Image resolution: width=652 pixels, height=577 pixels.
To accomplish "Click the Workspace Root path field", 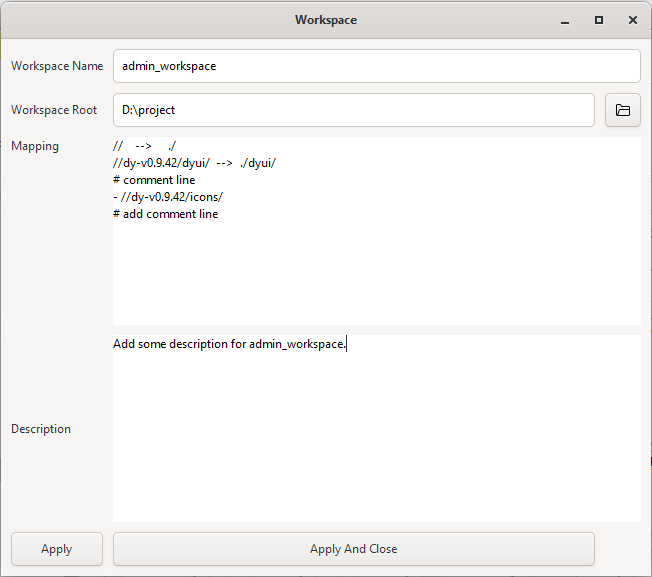I will pos(353,110).
